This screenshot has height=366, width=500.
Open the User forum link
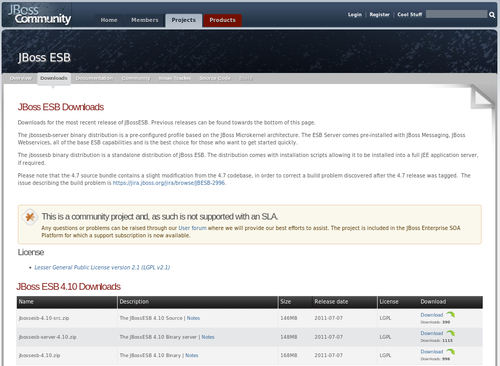(x=192, y=228)
